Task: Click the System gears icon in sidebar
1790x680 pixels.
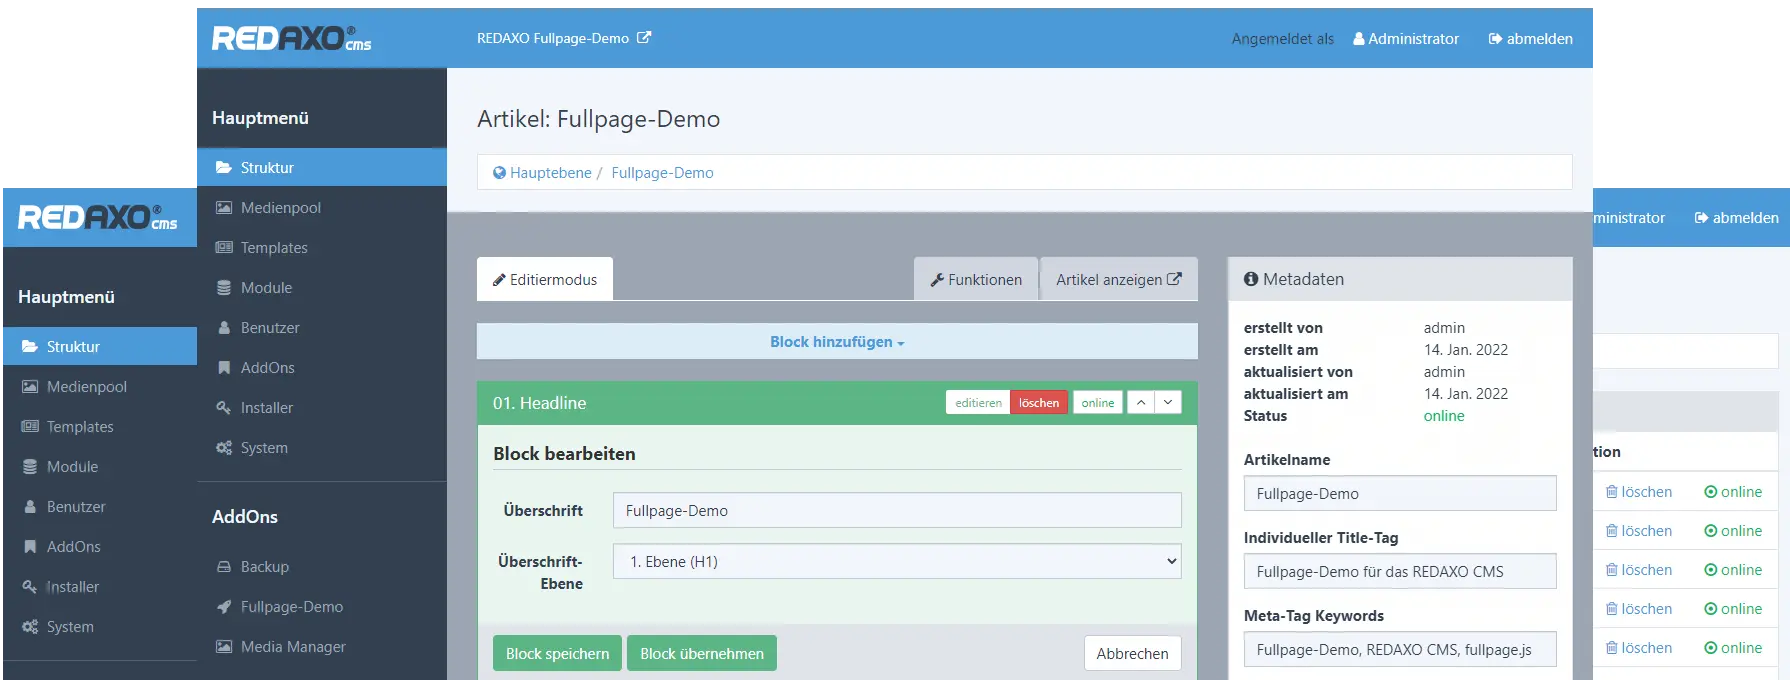Action: [224, 448]
